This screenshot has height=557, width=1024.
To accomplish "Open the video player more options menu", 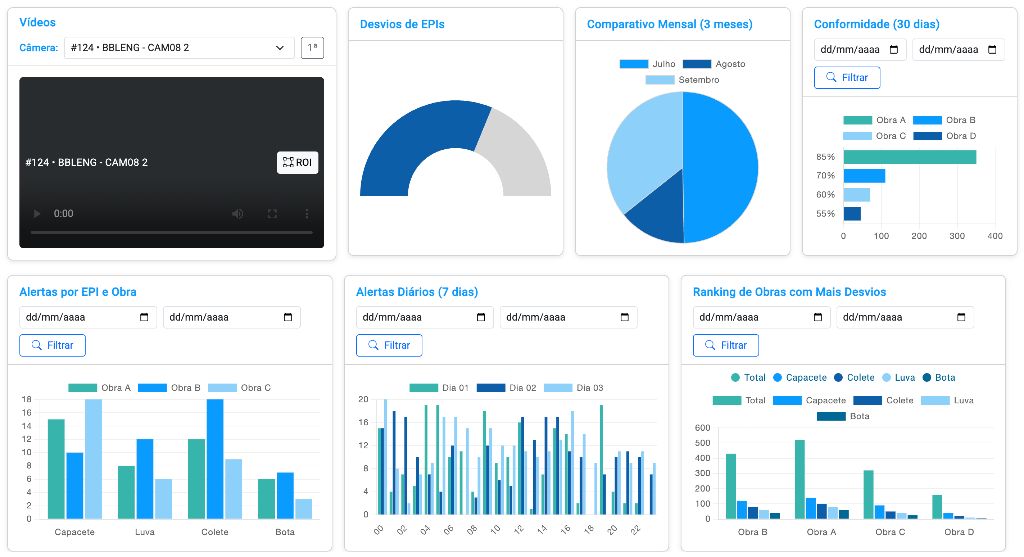I will pos(307,214).
